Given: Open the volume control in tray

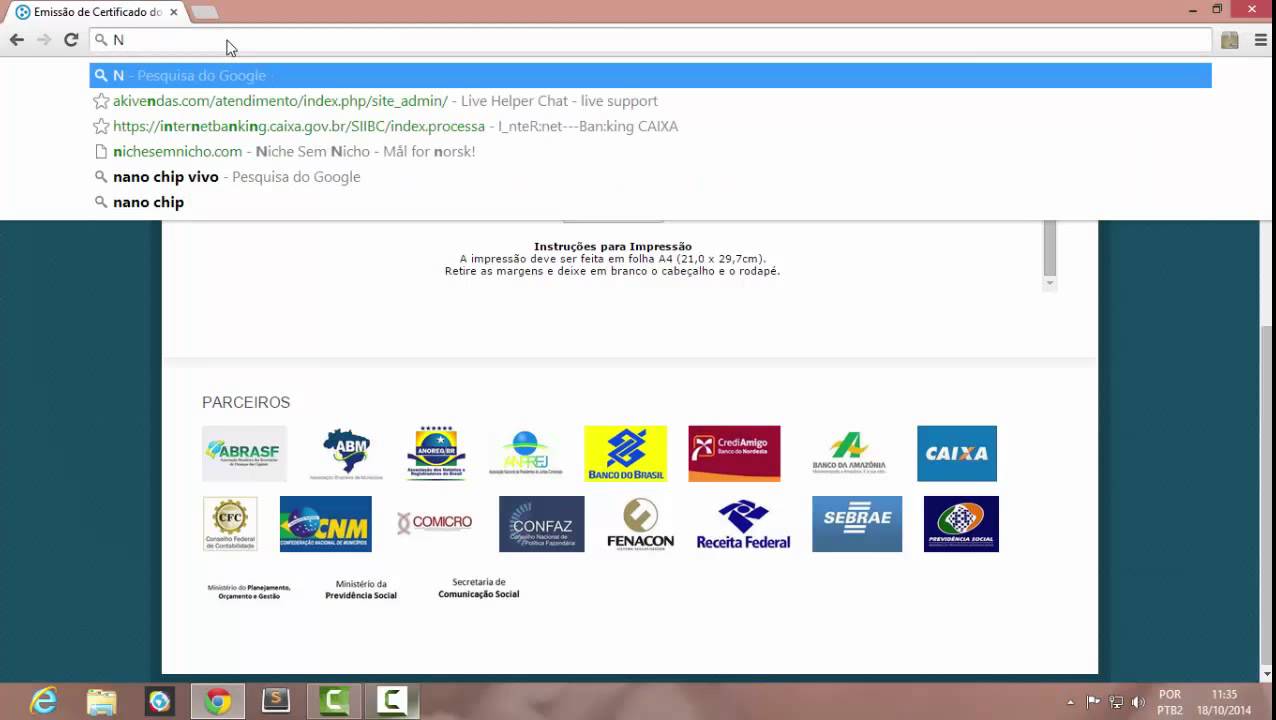Looking at the screenshot, I should click(x=1138, y=702).
